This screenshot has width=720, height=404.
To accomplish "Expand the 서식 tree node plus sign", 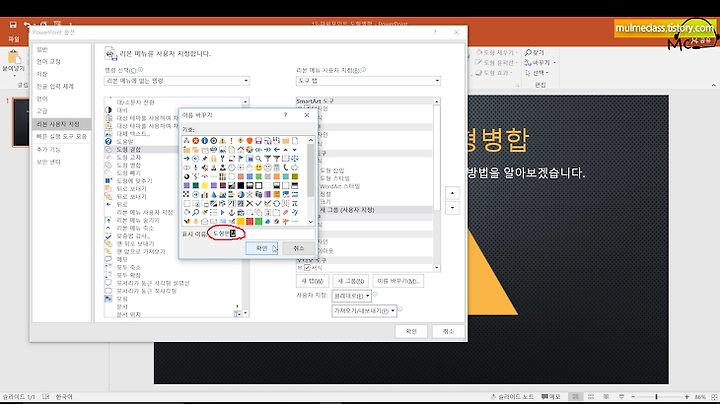I will click(300, 267).
